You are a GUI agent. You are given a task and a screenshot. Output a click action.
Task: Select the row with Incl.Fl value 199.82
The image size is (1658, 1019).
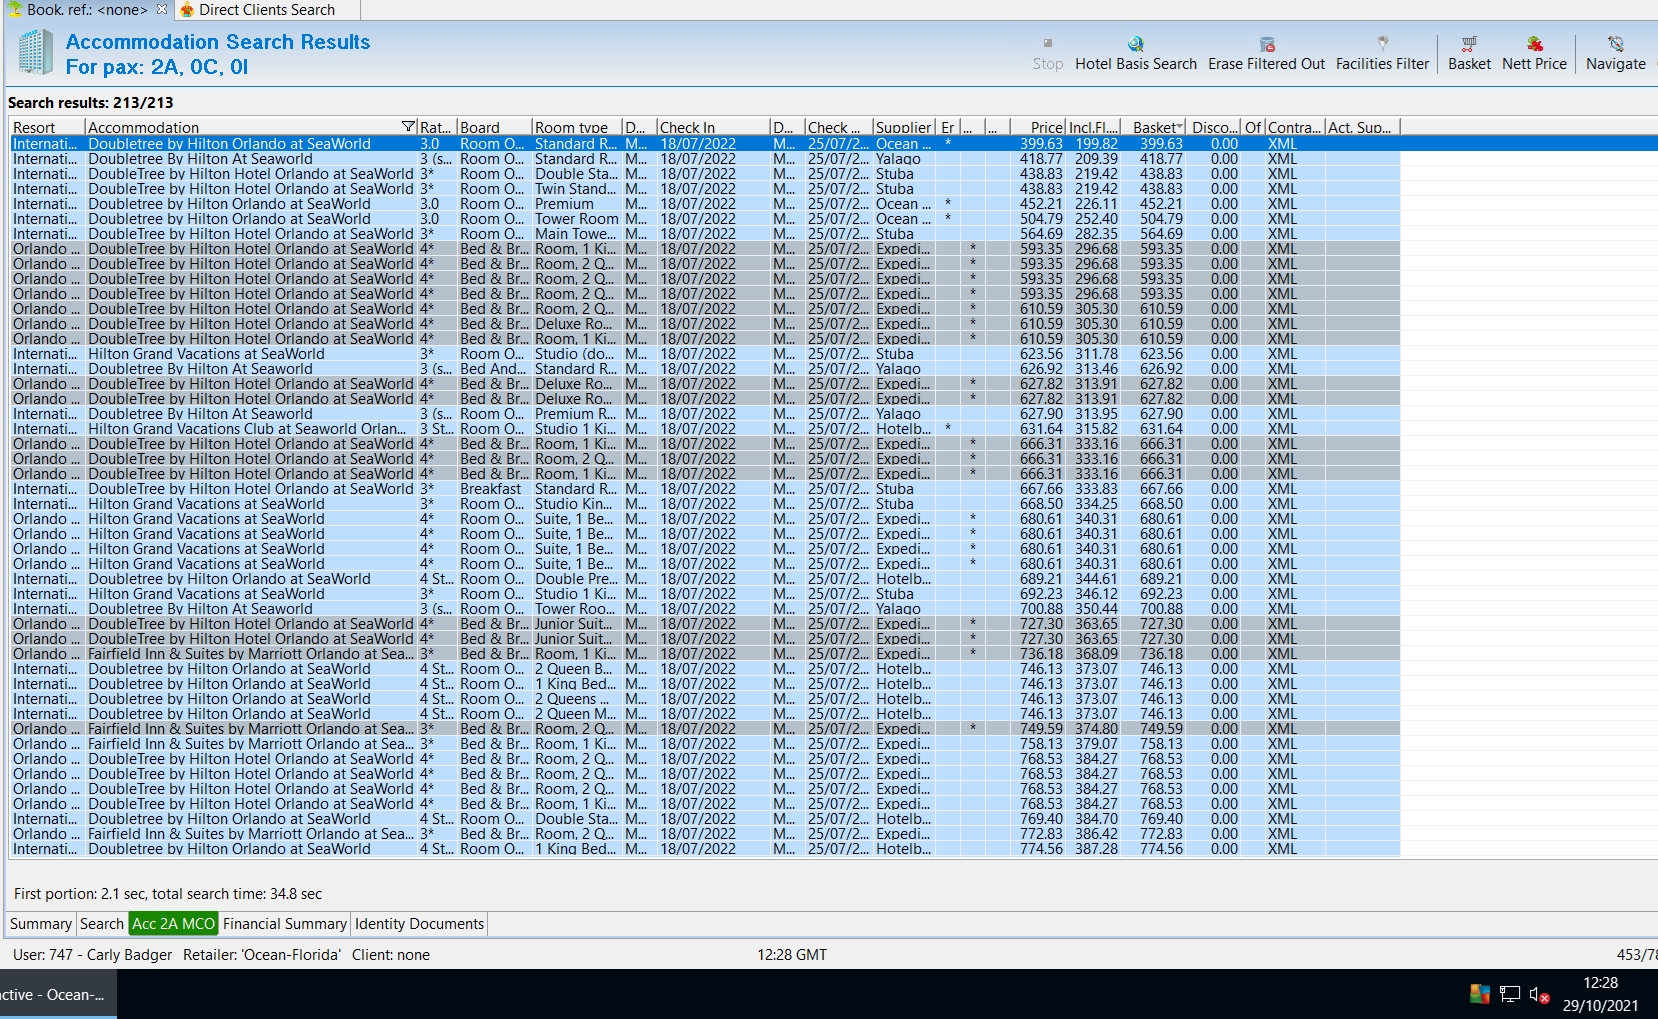pyautogui.click(x=705, y=144)
